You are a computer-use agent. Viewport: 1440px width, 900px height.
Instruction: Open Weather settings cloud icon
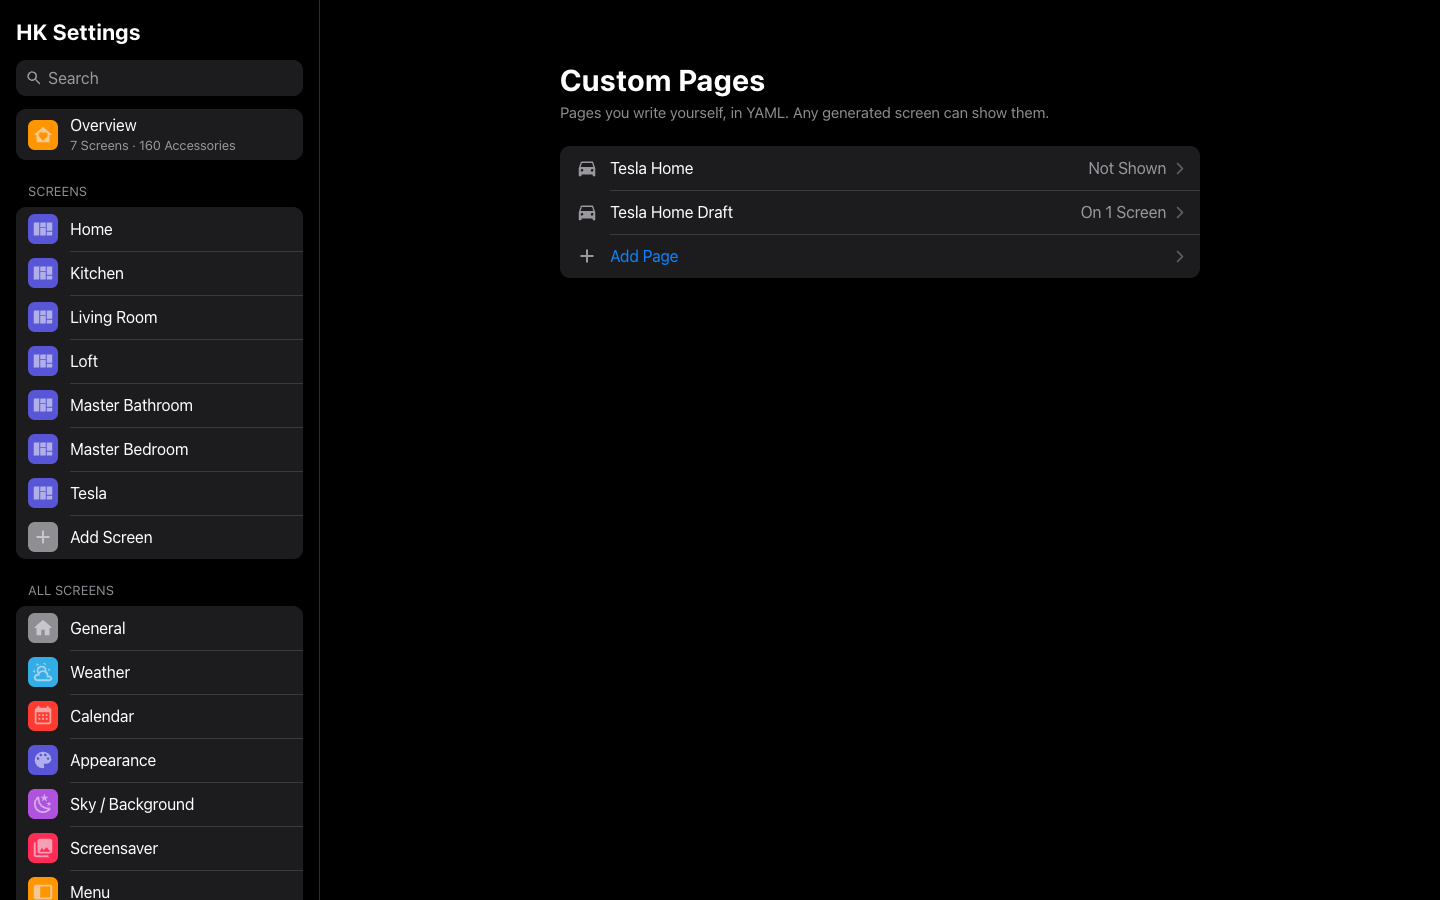pos(43,672)
